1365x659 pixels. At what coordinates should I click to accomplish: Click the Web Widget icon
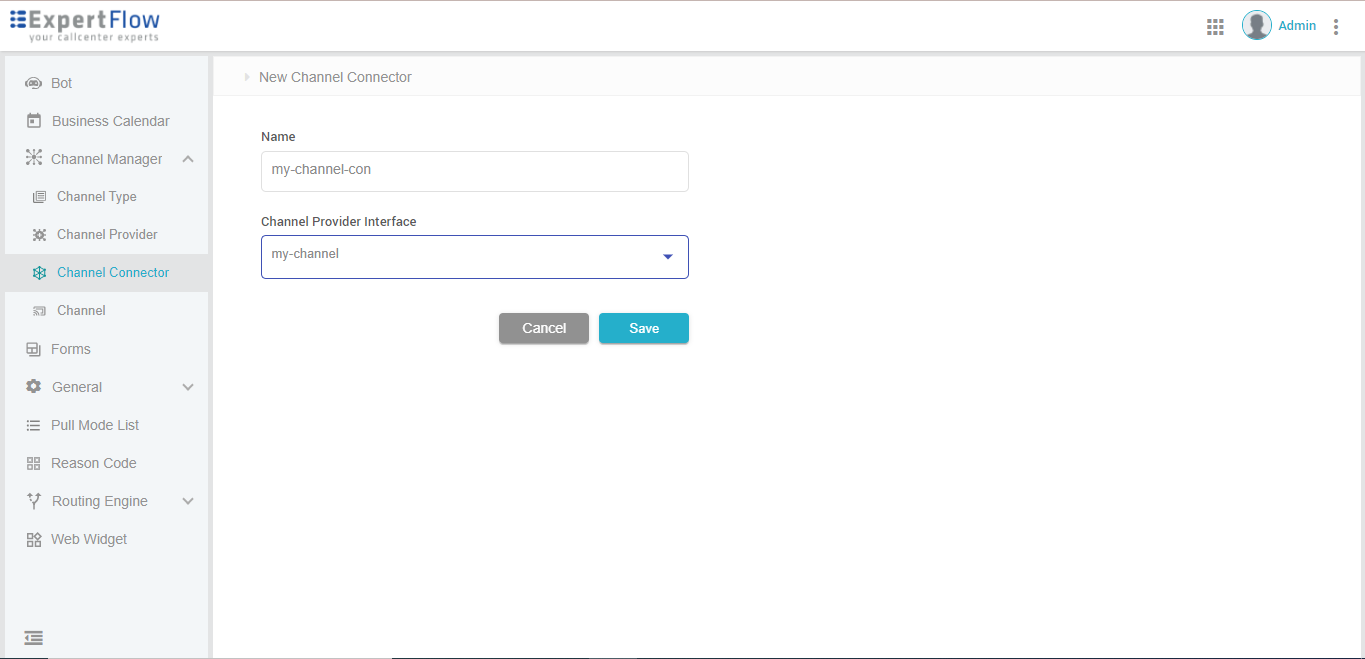coord(33,539)
